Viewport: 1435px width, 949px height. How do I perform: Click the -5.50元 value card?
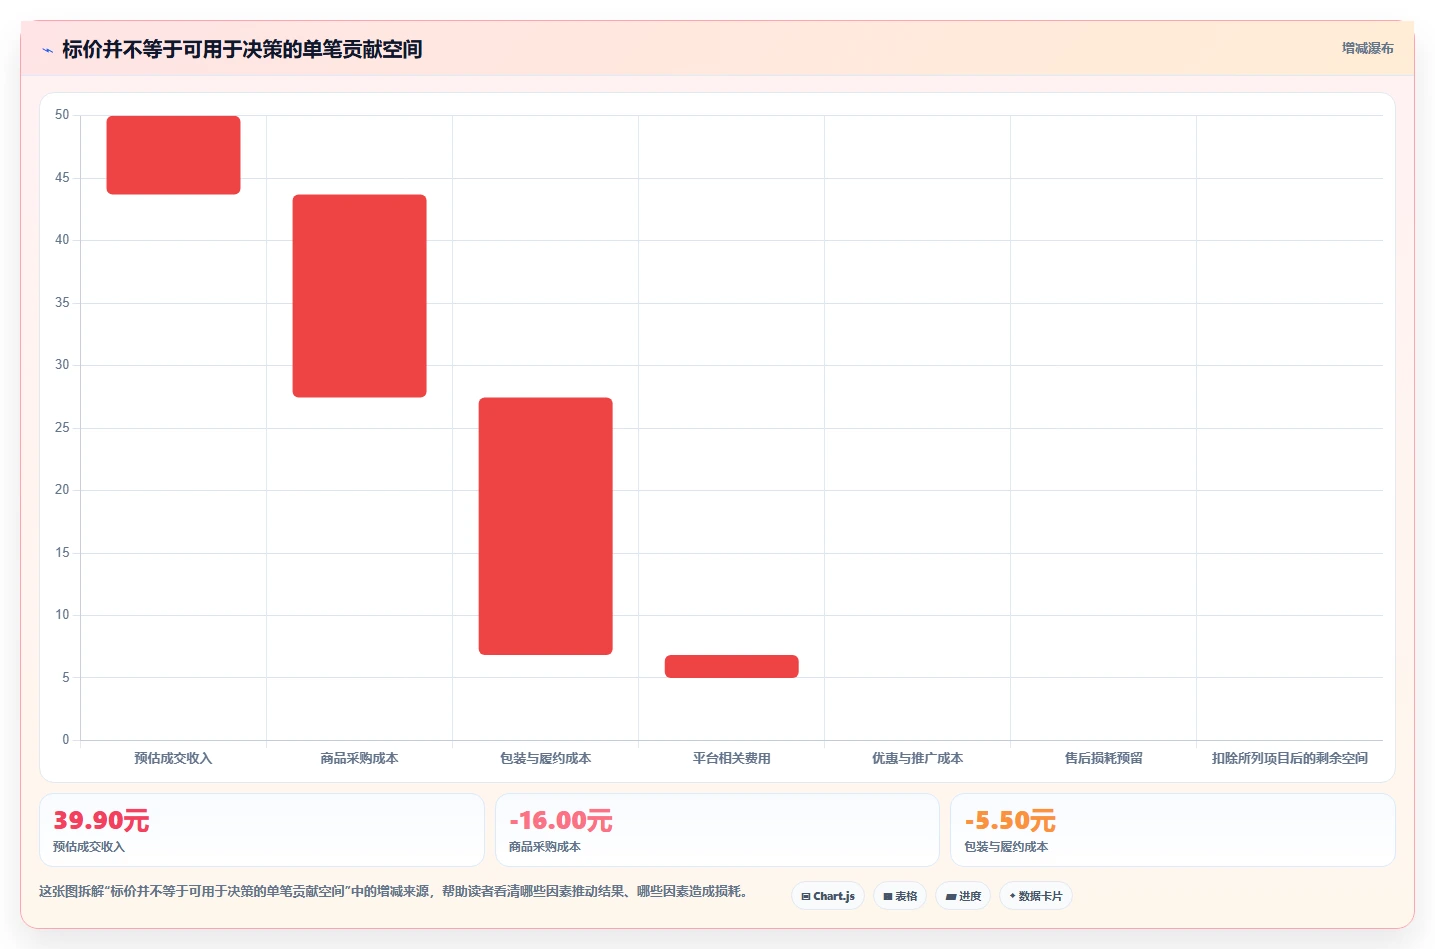point(1172,830)
